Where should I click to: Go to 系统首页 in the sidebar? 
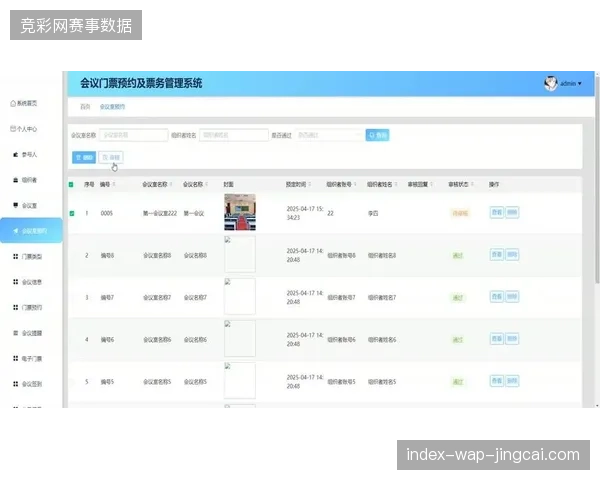coord(24,103)
